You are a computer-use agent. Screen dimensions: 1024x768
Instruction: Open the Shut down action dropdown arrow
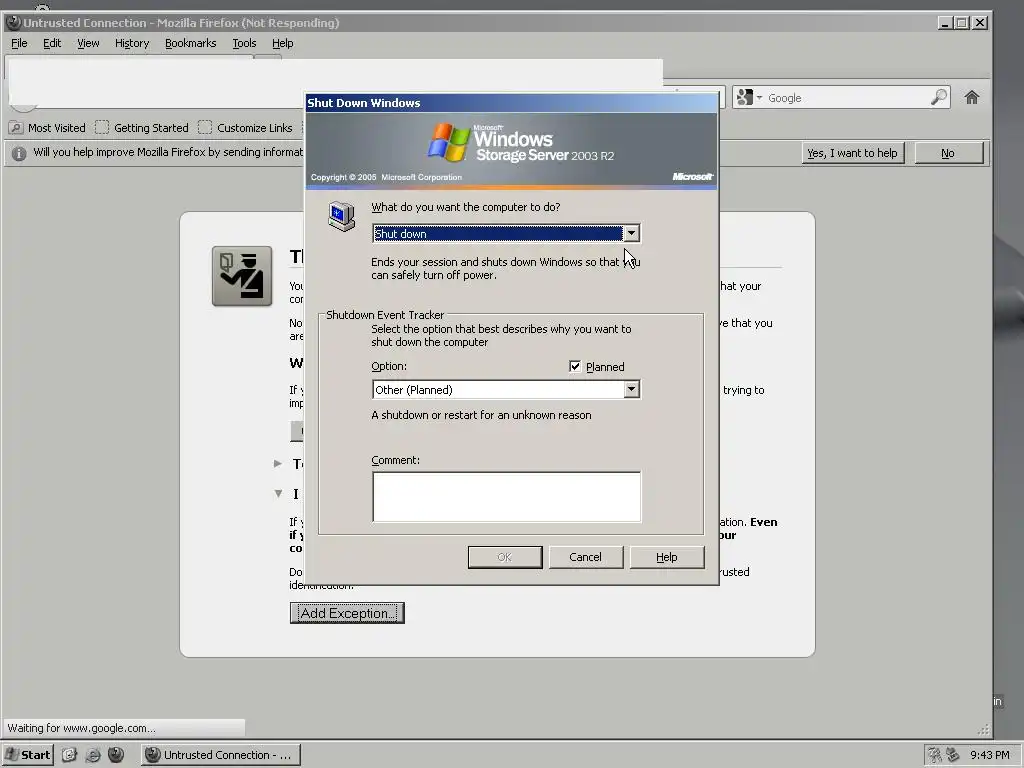coord(632,234)
